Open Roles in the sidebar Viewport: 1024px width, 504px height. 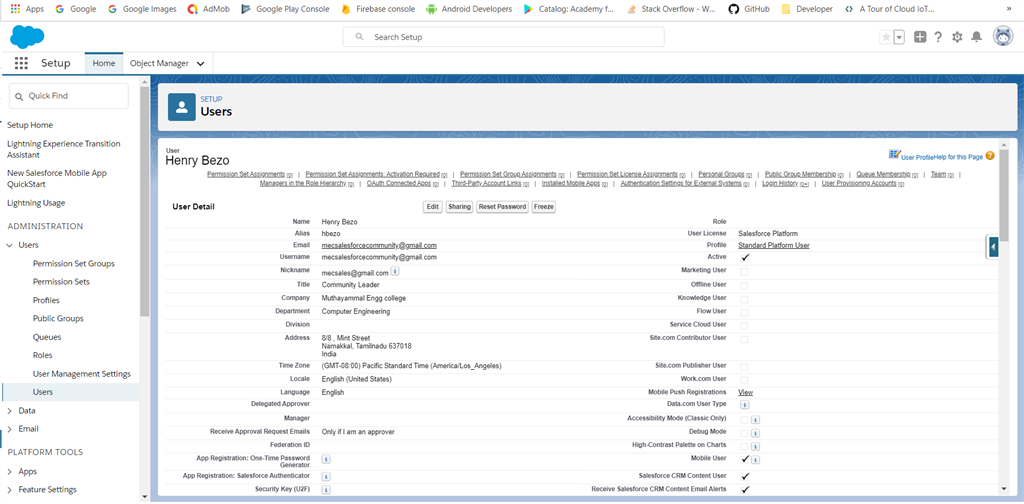click(42, 355)
